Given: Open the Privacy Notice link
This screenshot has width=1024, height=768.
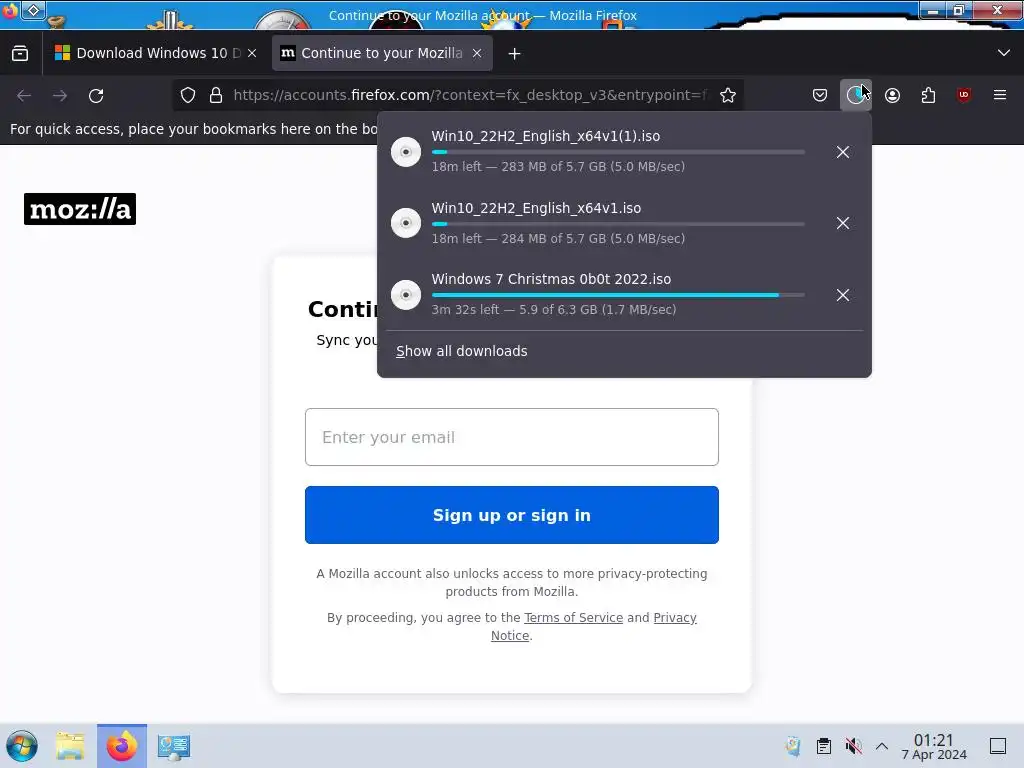Looking at the screenshot, I should [675, 618].
